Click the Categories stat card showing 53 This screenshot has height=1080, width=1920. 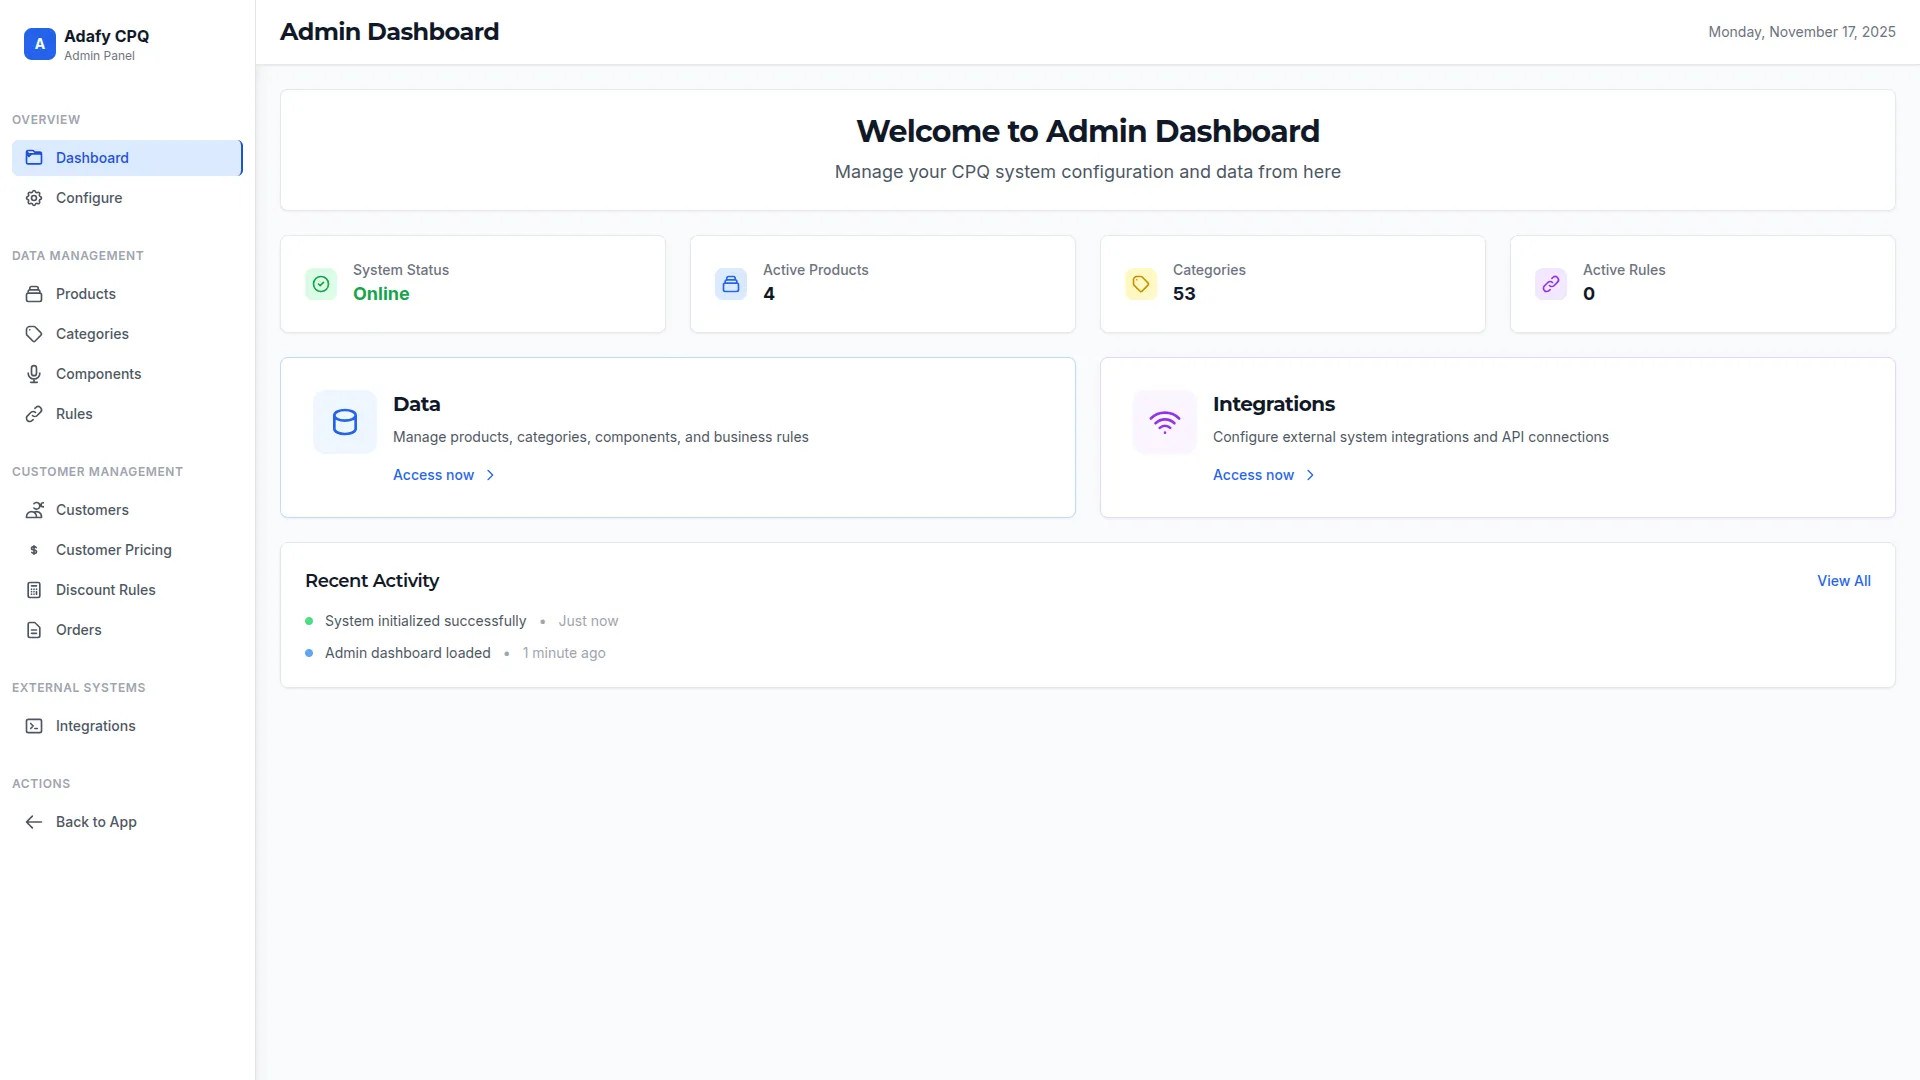coord(1292,284)
